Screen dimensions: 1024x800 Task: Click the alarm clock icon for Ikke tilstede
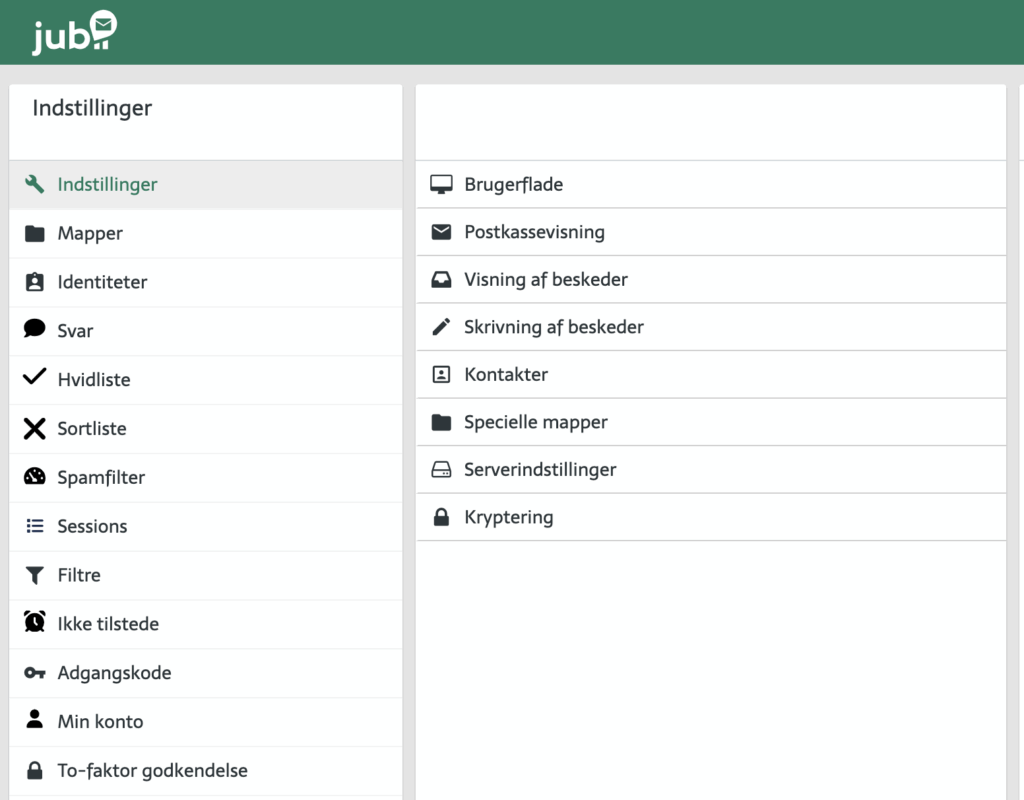(35, 623)
